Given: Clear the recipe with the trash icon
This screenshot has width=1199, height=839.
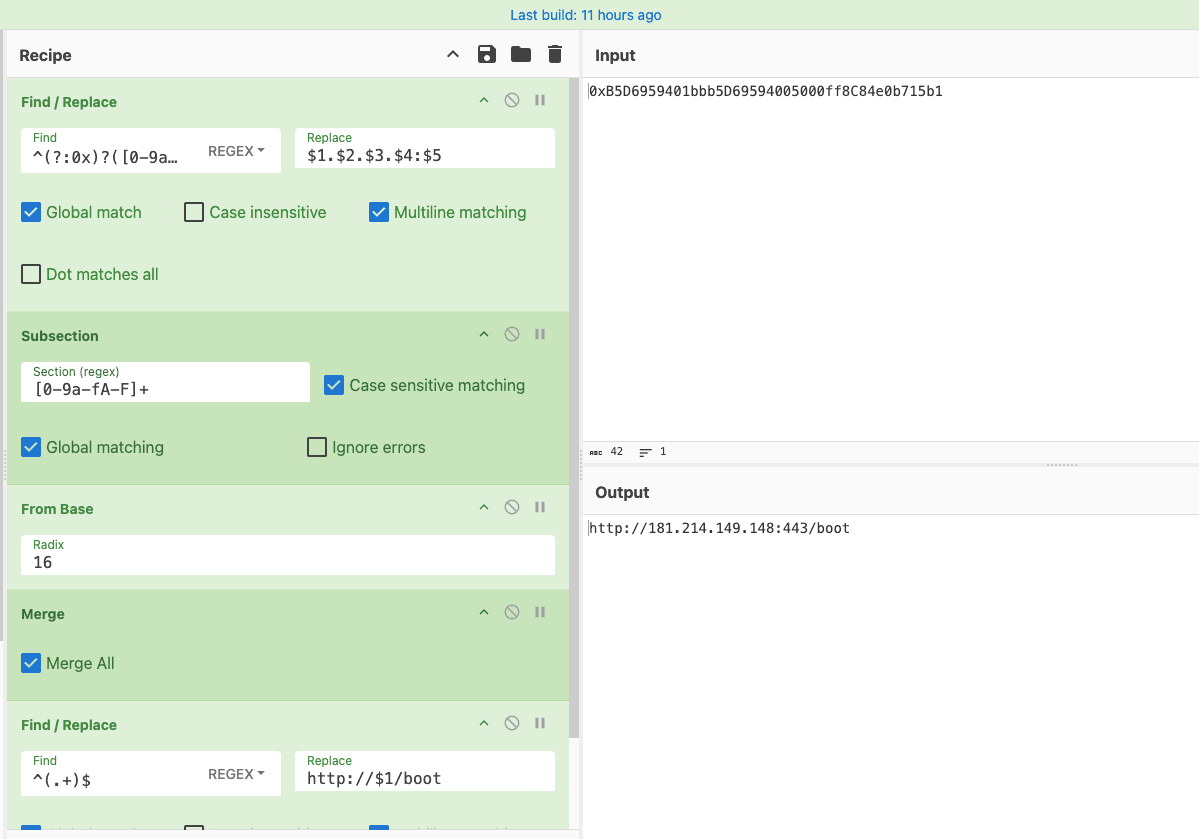Looking at the screenshot, I should pos(555,54).
